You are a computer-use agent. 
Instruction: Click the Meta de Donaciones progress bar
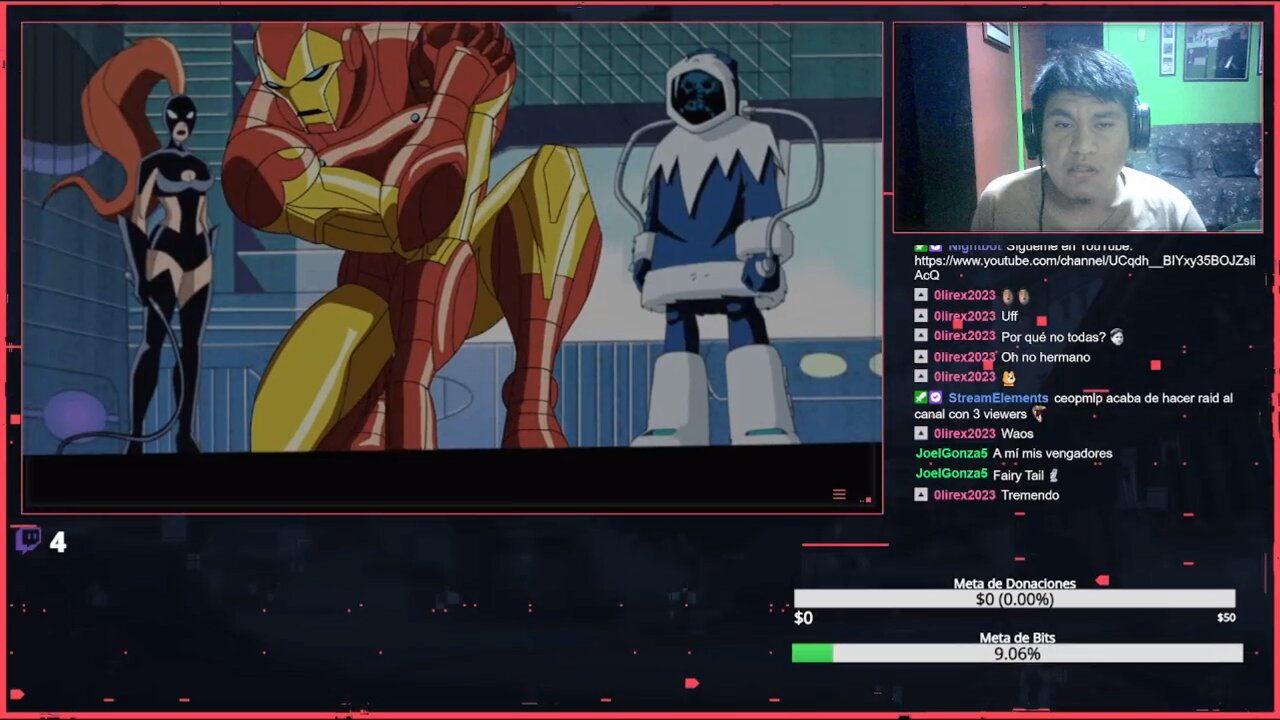1014,599
